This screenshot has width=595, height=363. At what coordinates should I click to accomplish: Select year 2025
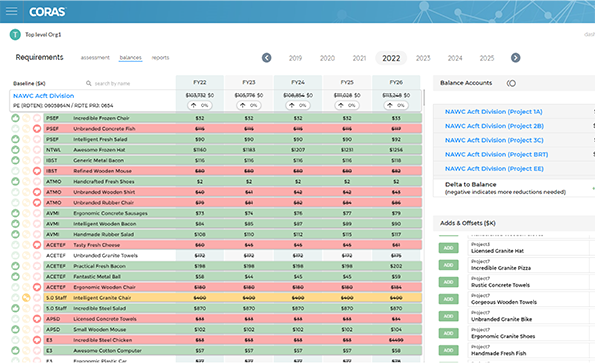487,58
